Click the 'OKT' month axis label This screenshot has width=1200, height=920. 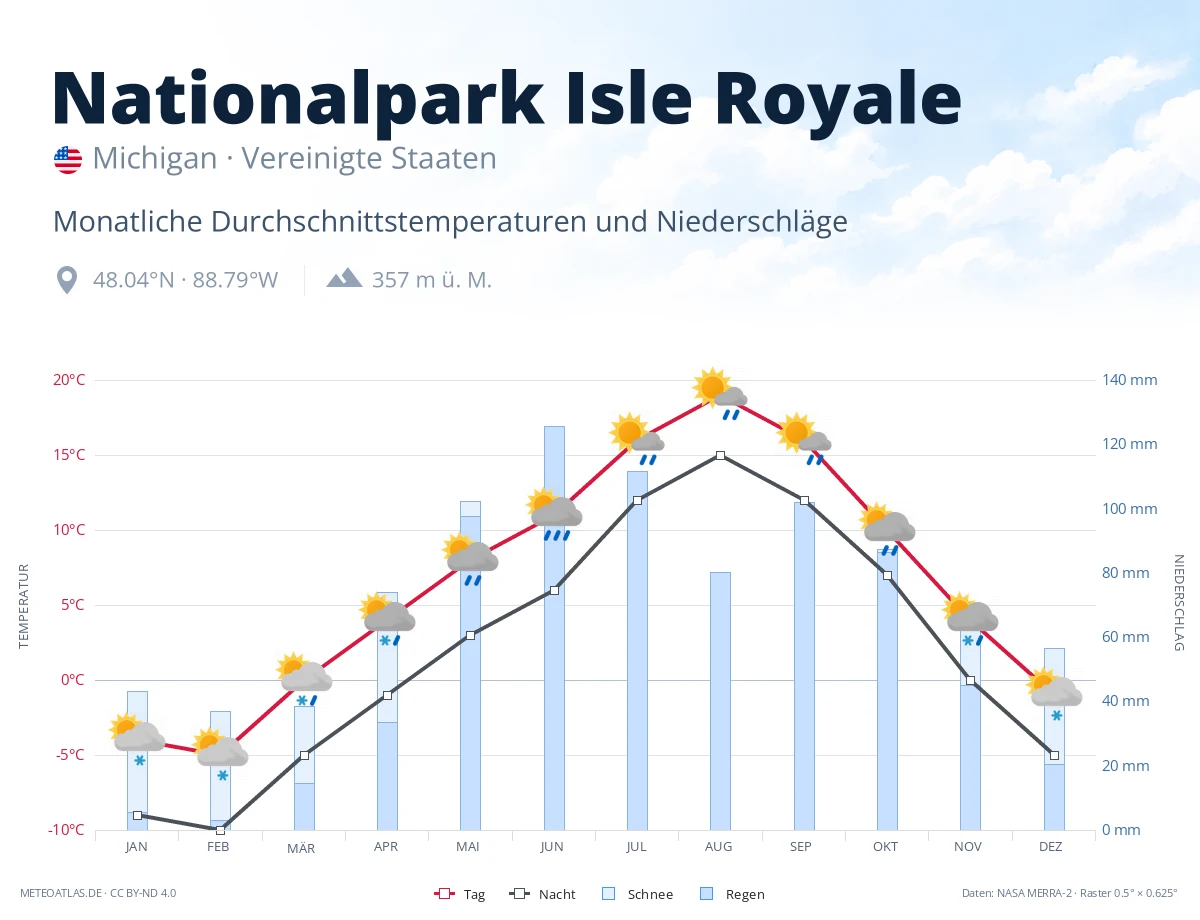tap(885, 846)
